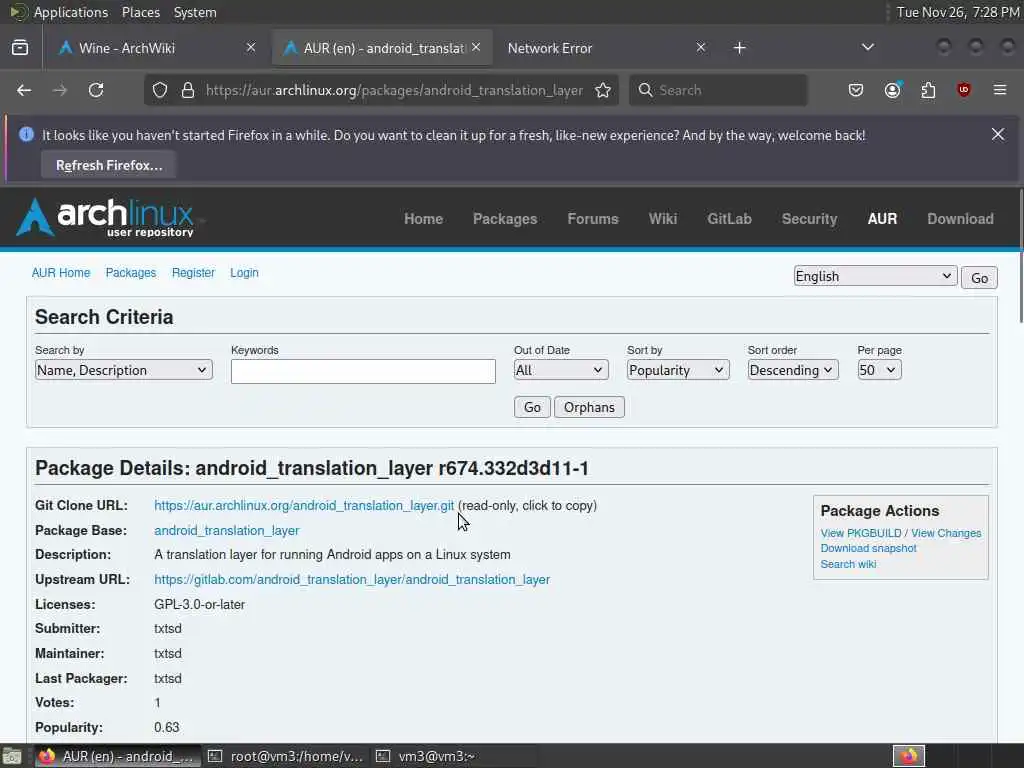Image resolution: width=1024 pixels, height=768 pixels.
Task: Open the Firefox View icon
Action: click(x=20, y=48)
